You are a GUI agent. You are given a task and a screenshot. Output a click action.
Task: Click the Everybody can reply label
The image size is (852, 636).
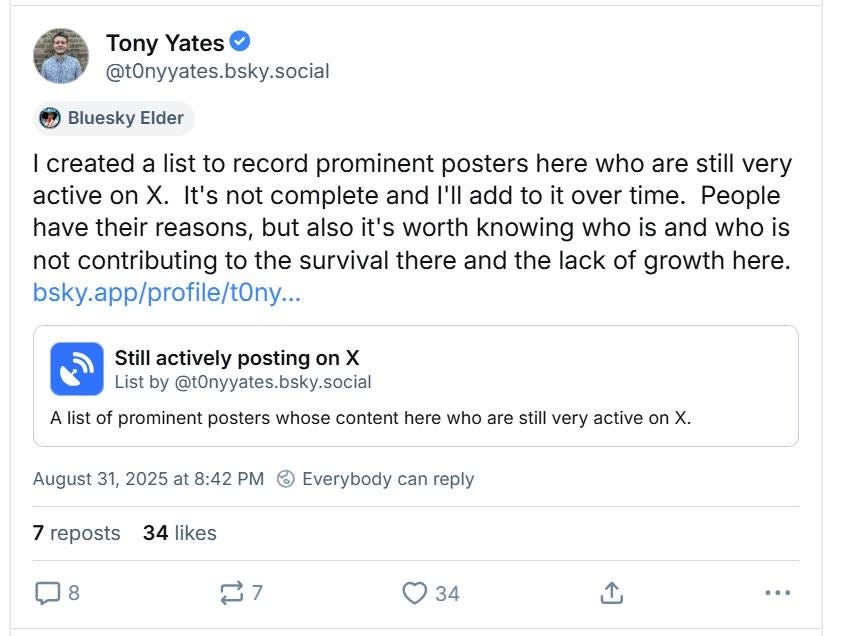[388, 479]
